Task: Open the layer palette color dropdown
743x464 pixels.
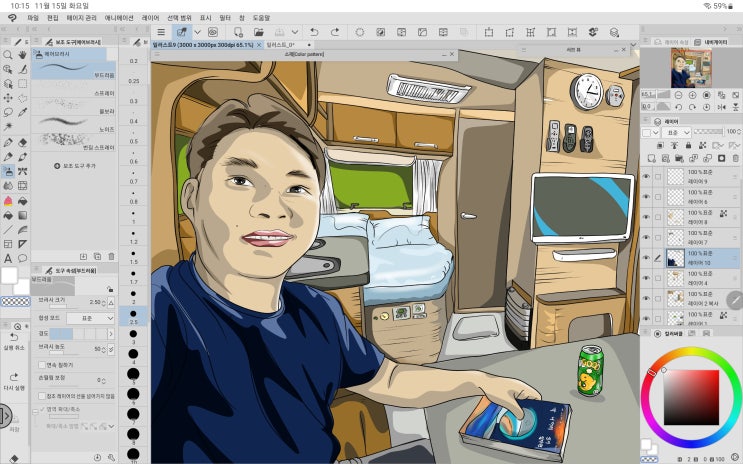Action: [652, 133]
